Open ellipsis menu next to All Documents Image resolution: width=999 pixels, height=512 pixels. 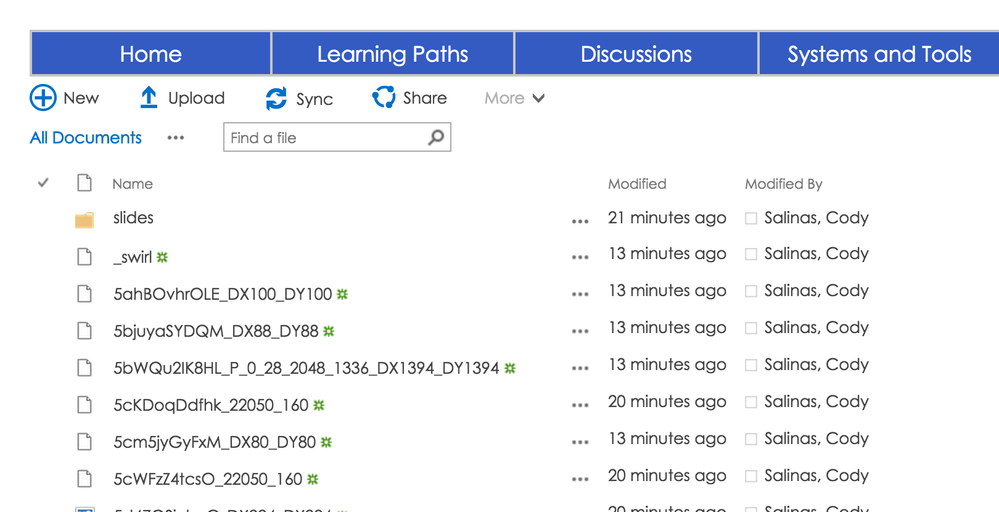click(176, 138)
